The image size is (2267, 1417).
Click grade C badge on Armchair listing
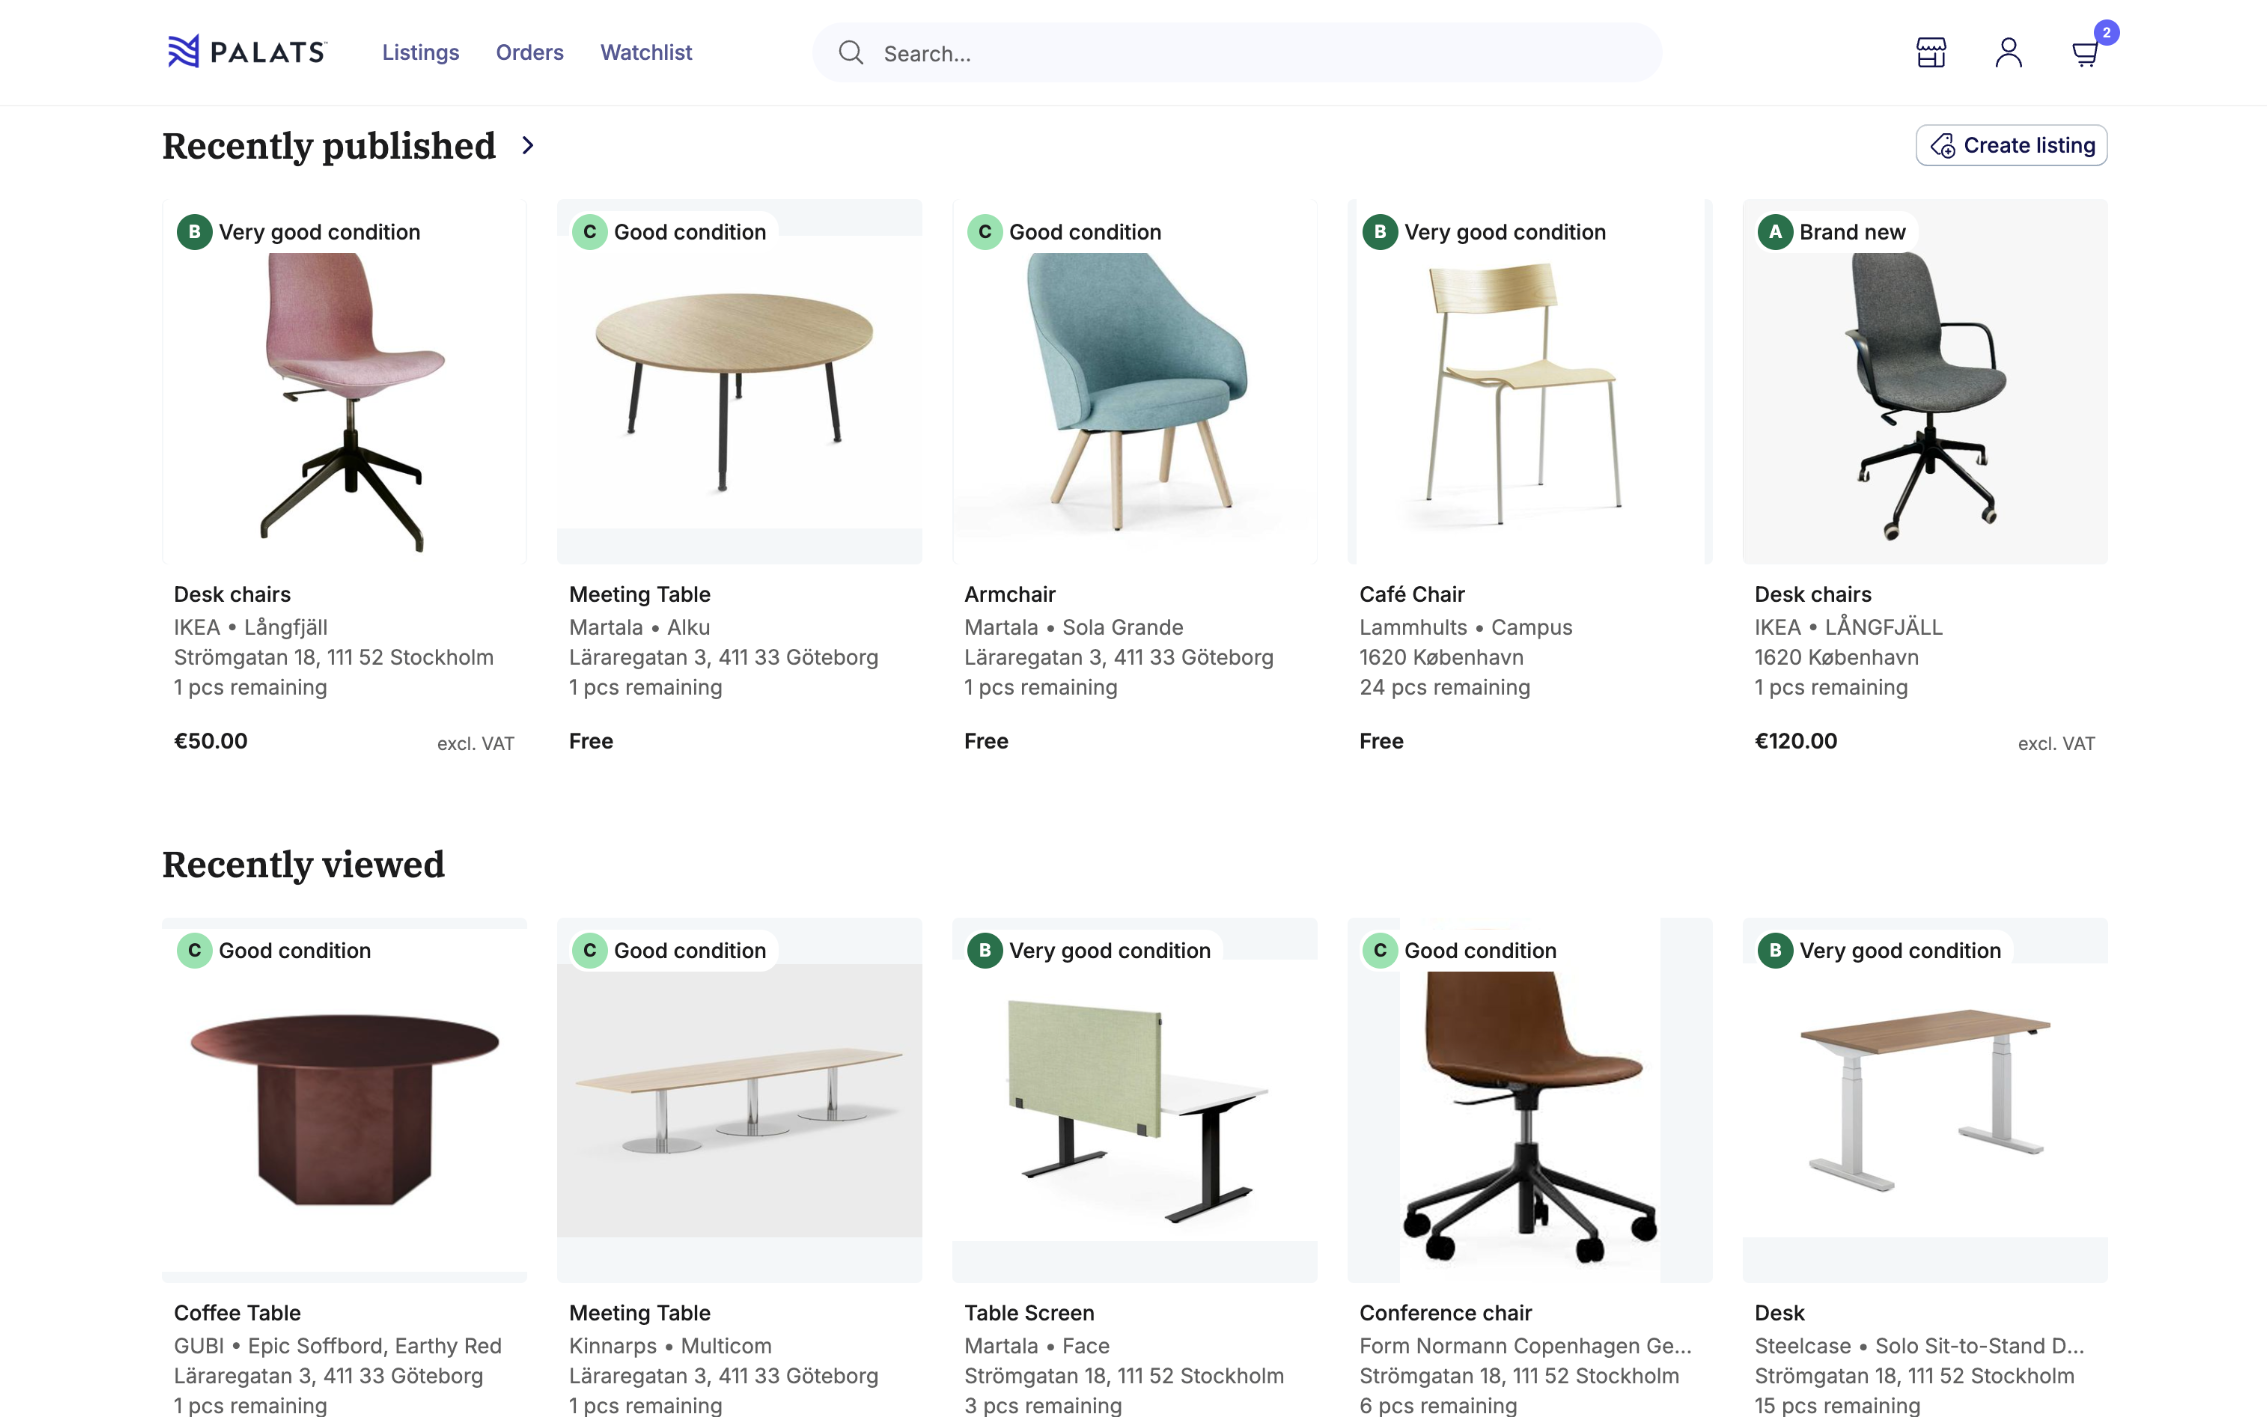click(984, 232)
